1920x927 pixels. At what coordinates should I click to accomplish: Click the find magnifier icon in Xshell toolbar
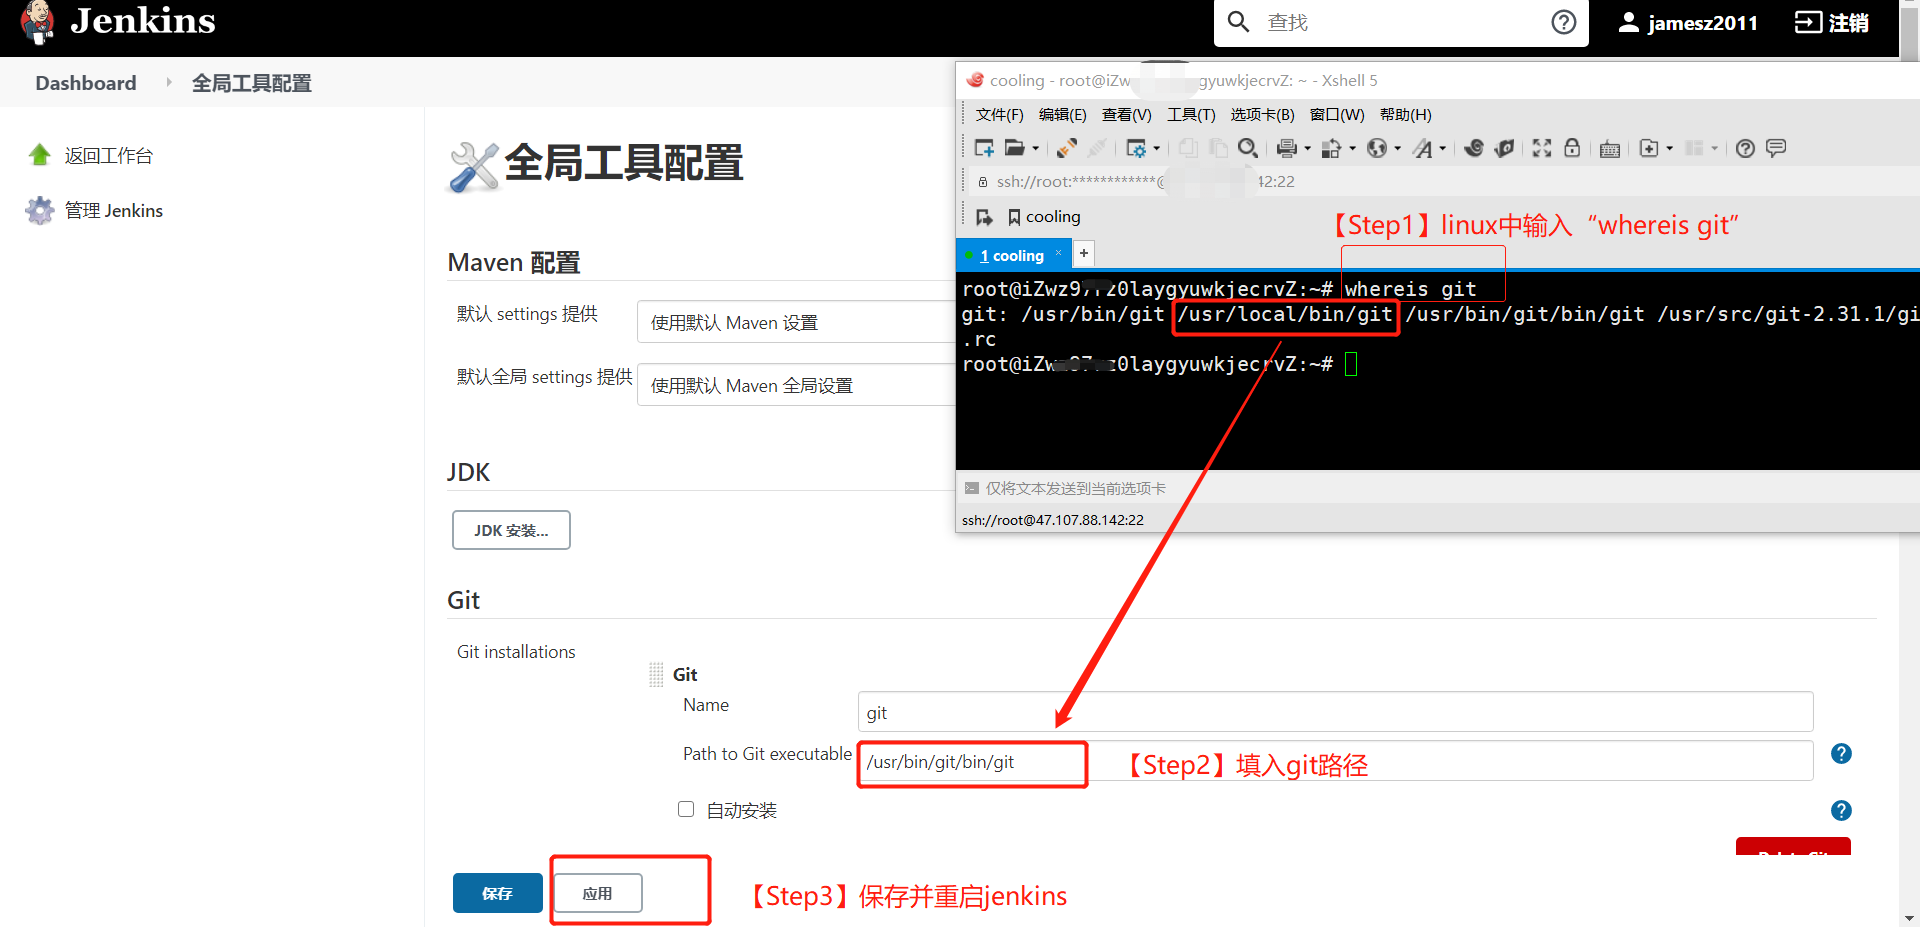[x=1247, y=148]
